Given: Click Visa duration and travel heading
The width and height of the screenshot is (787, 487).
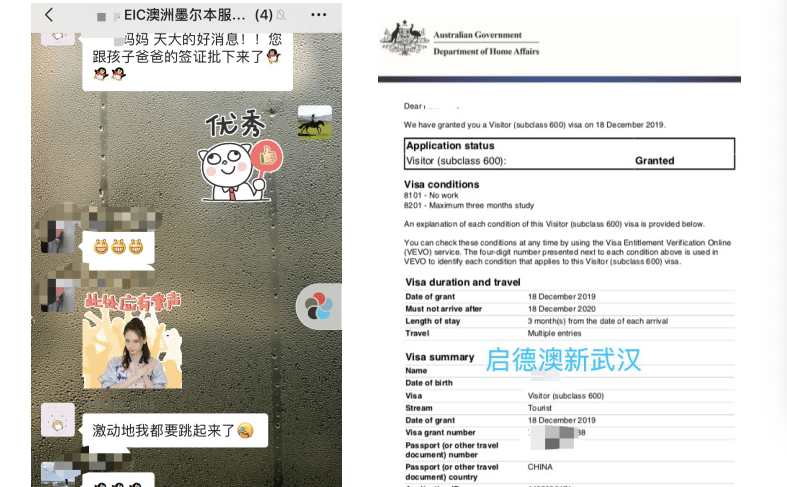Looking at the screenshot, I should (463, 282).
